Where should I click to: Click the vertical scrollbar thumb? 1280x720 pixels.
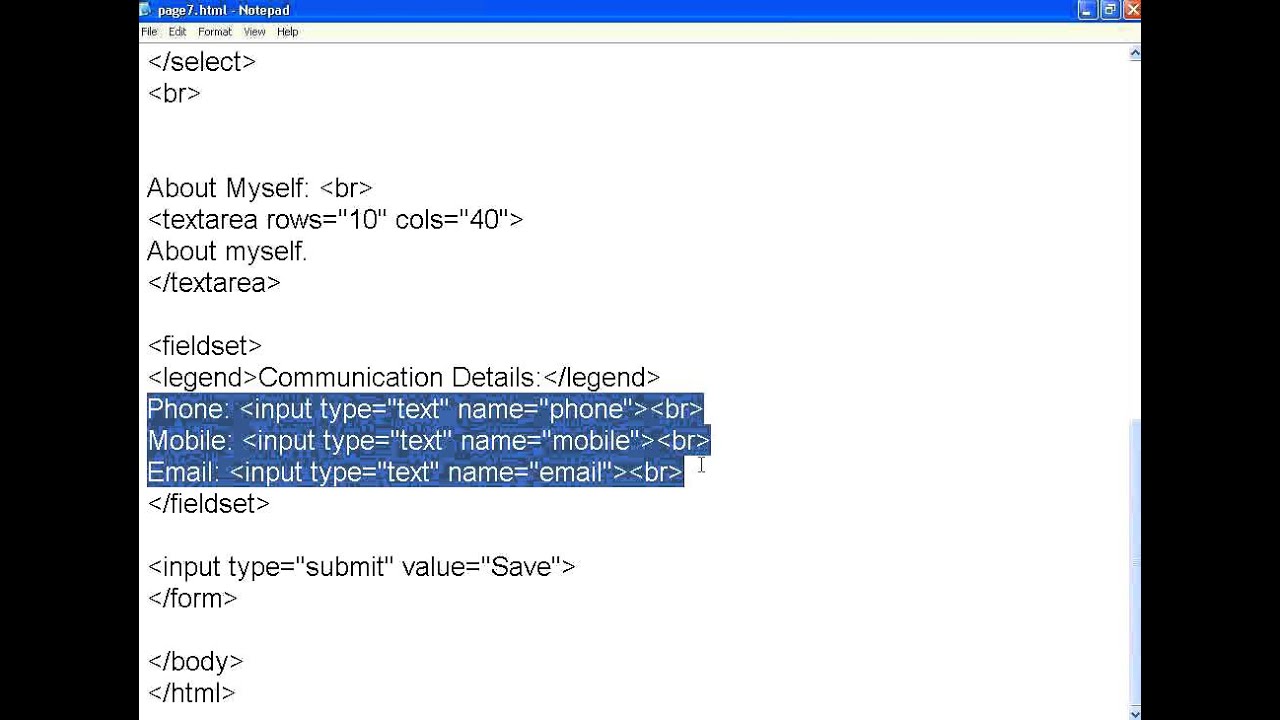[x=1134, y=560]
